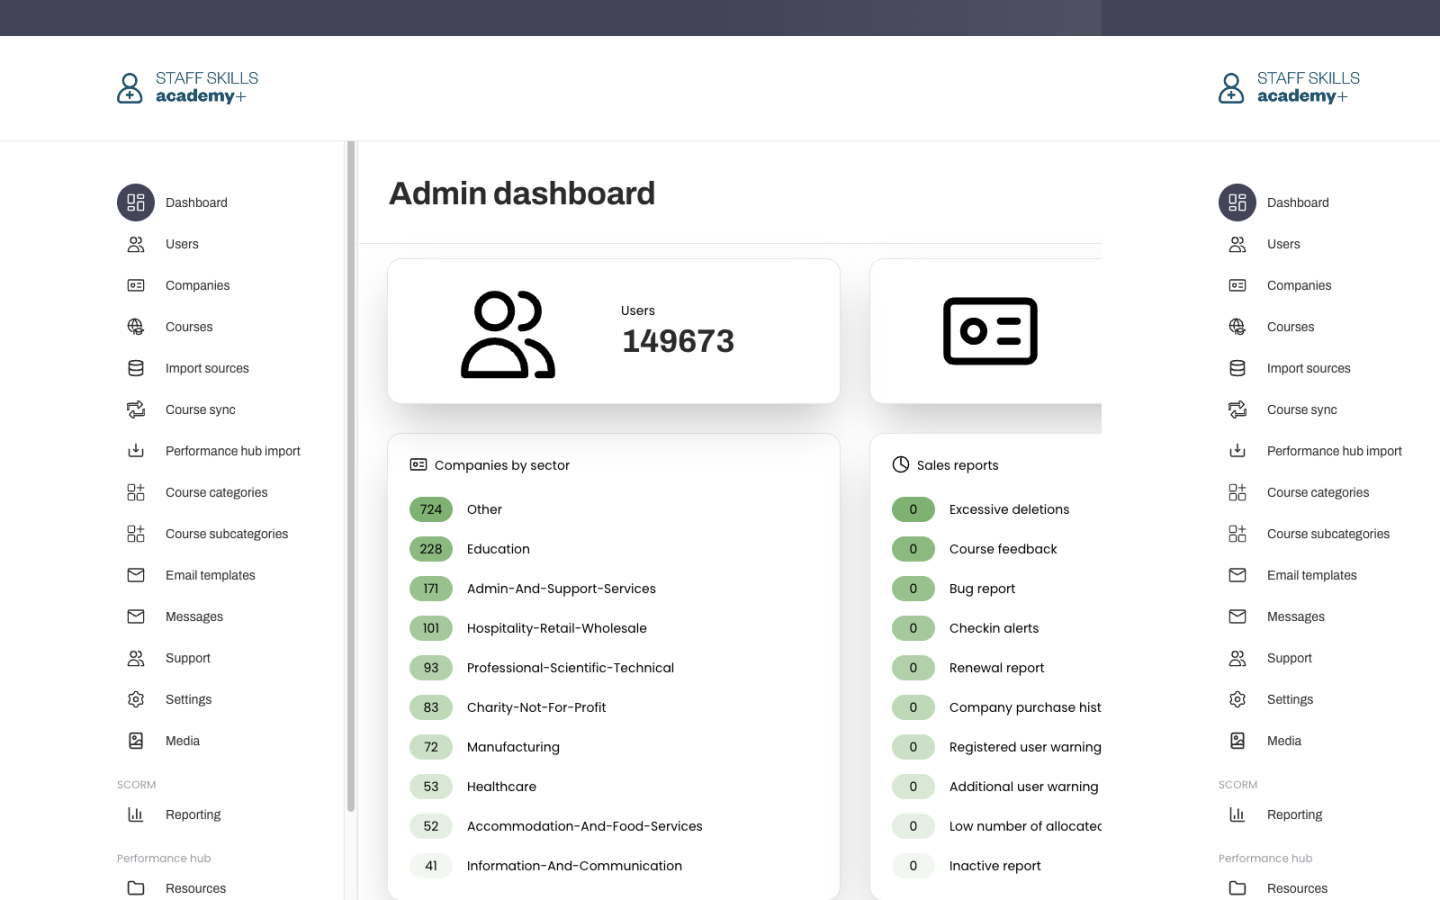
Task: Click the Courses globe icon in the left sidebar
Action: (x=136, y=327)
